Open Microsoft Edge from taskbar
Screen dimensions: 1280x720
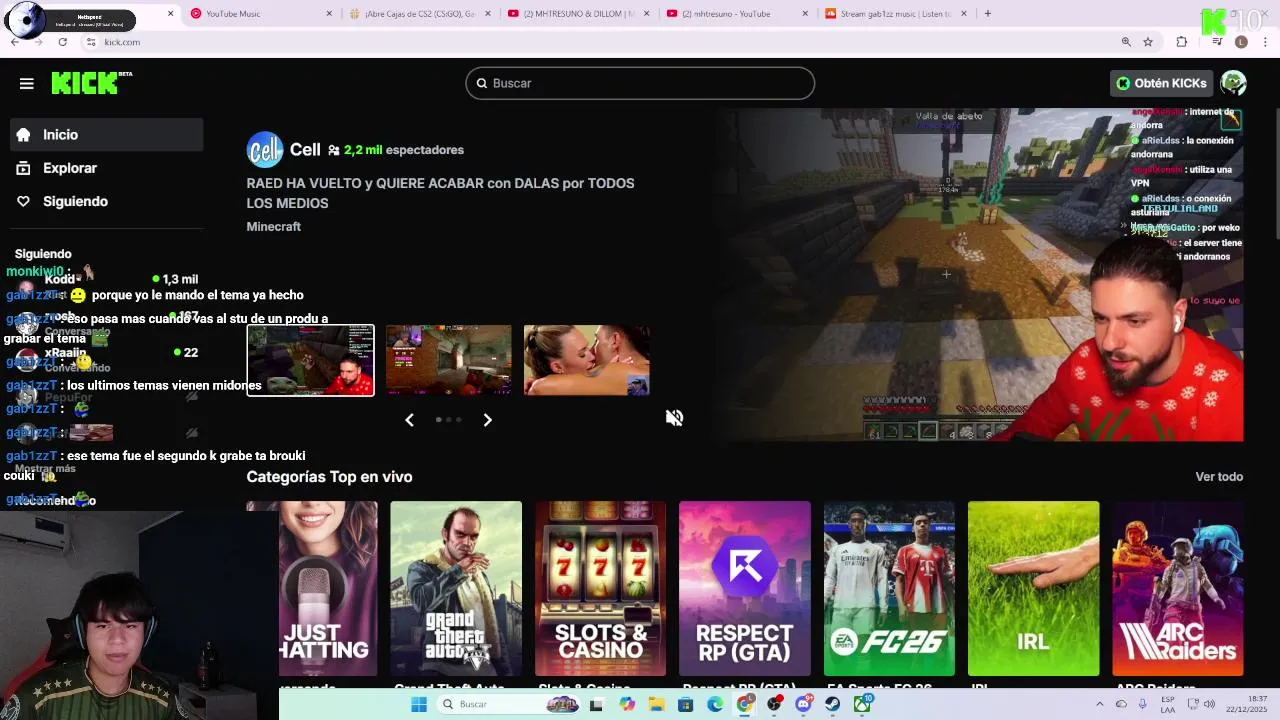click(715, 705)
